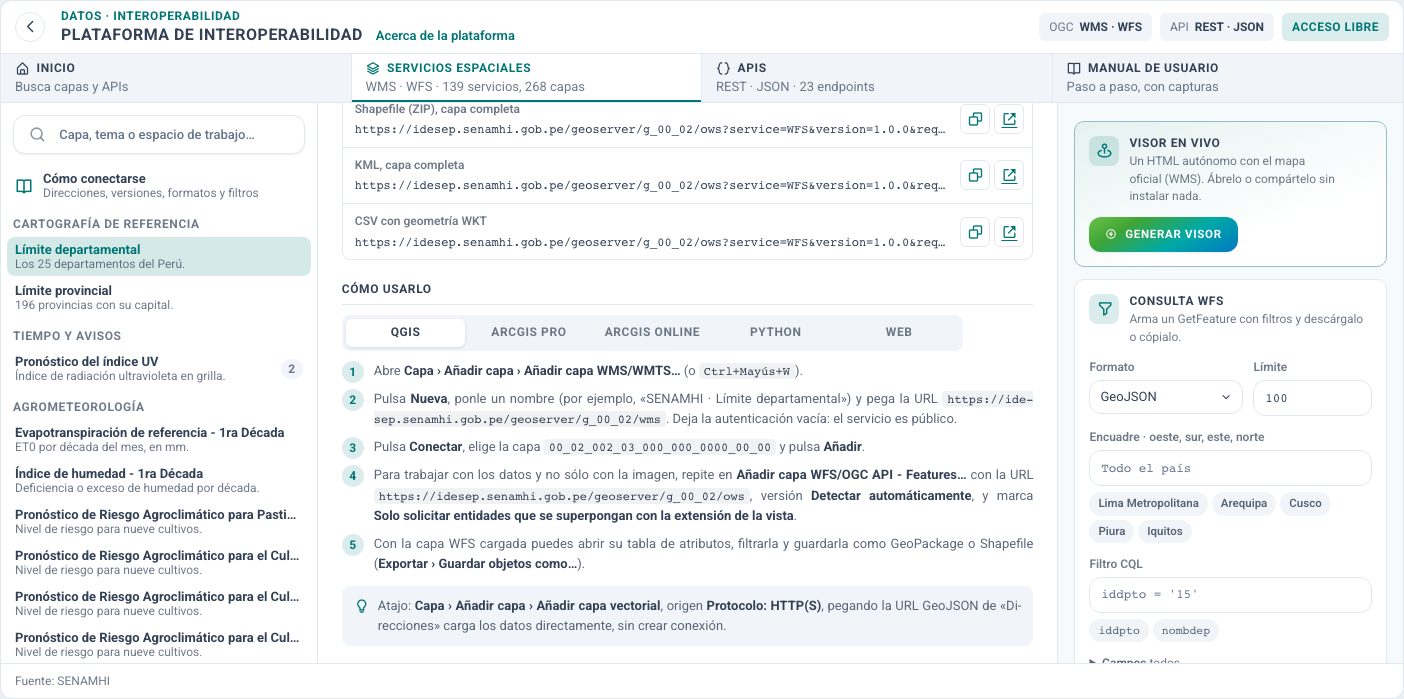
Task: Choose the Lima Metropolitana extent chip
Action: 1148,503
